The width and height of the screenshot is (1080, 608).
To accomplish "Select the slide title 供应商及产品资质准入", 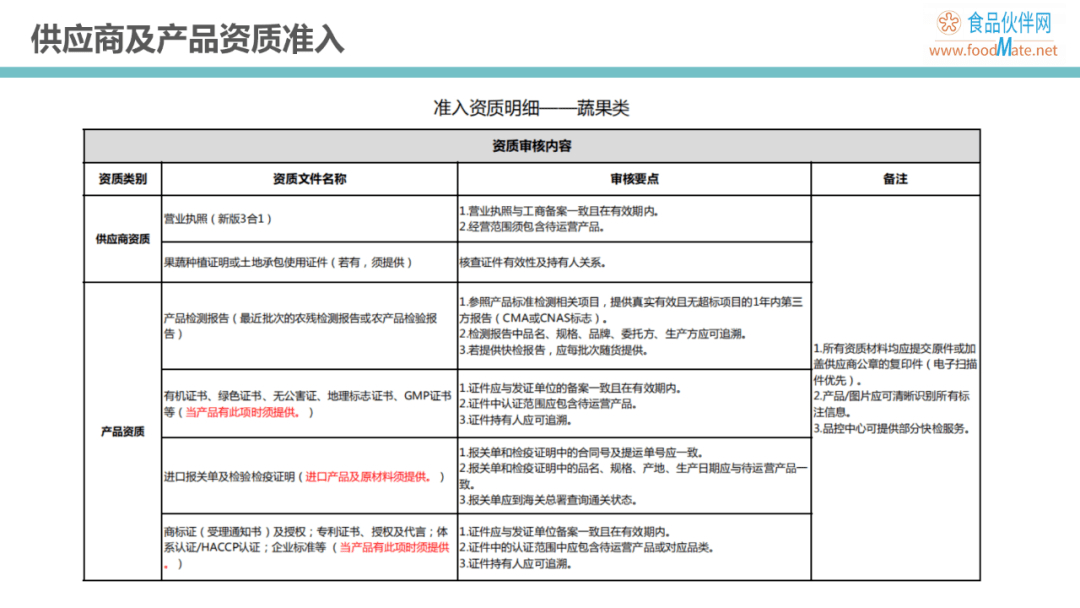I will 187,39.
